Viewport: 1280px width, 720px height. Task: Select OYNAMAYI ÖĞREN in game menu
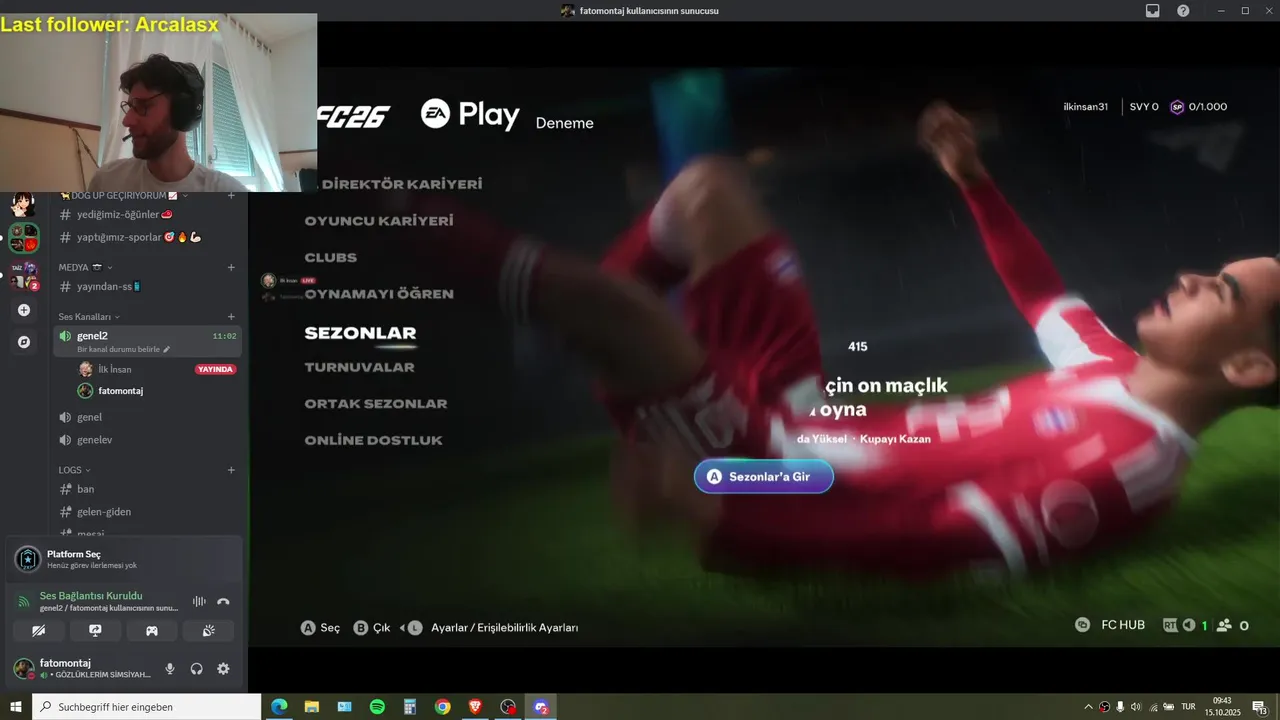point(379,294)
